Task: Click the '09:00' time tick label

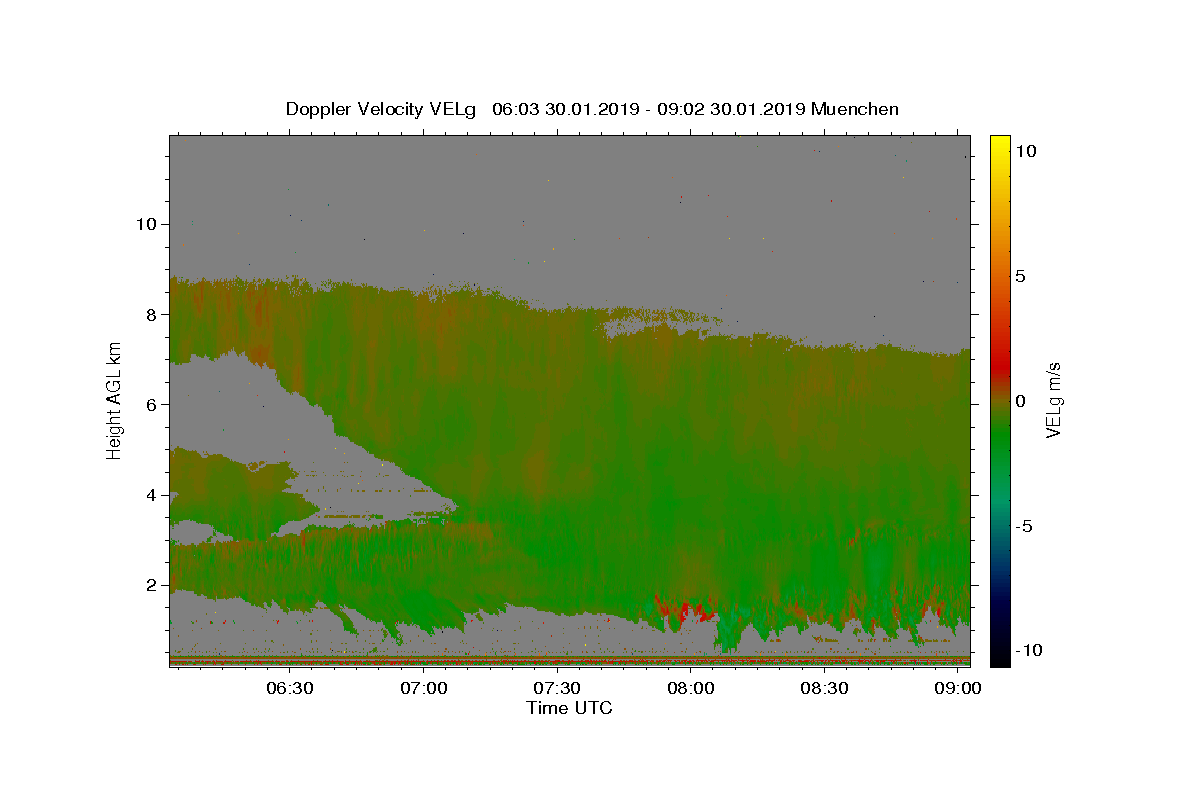Action: pos(958,689)
